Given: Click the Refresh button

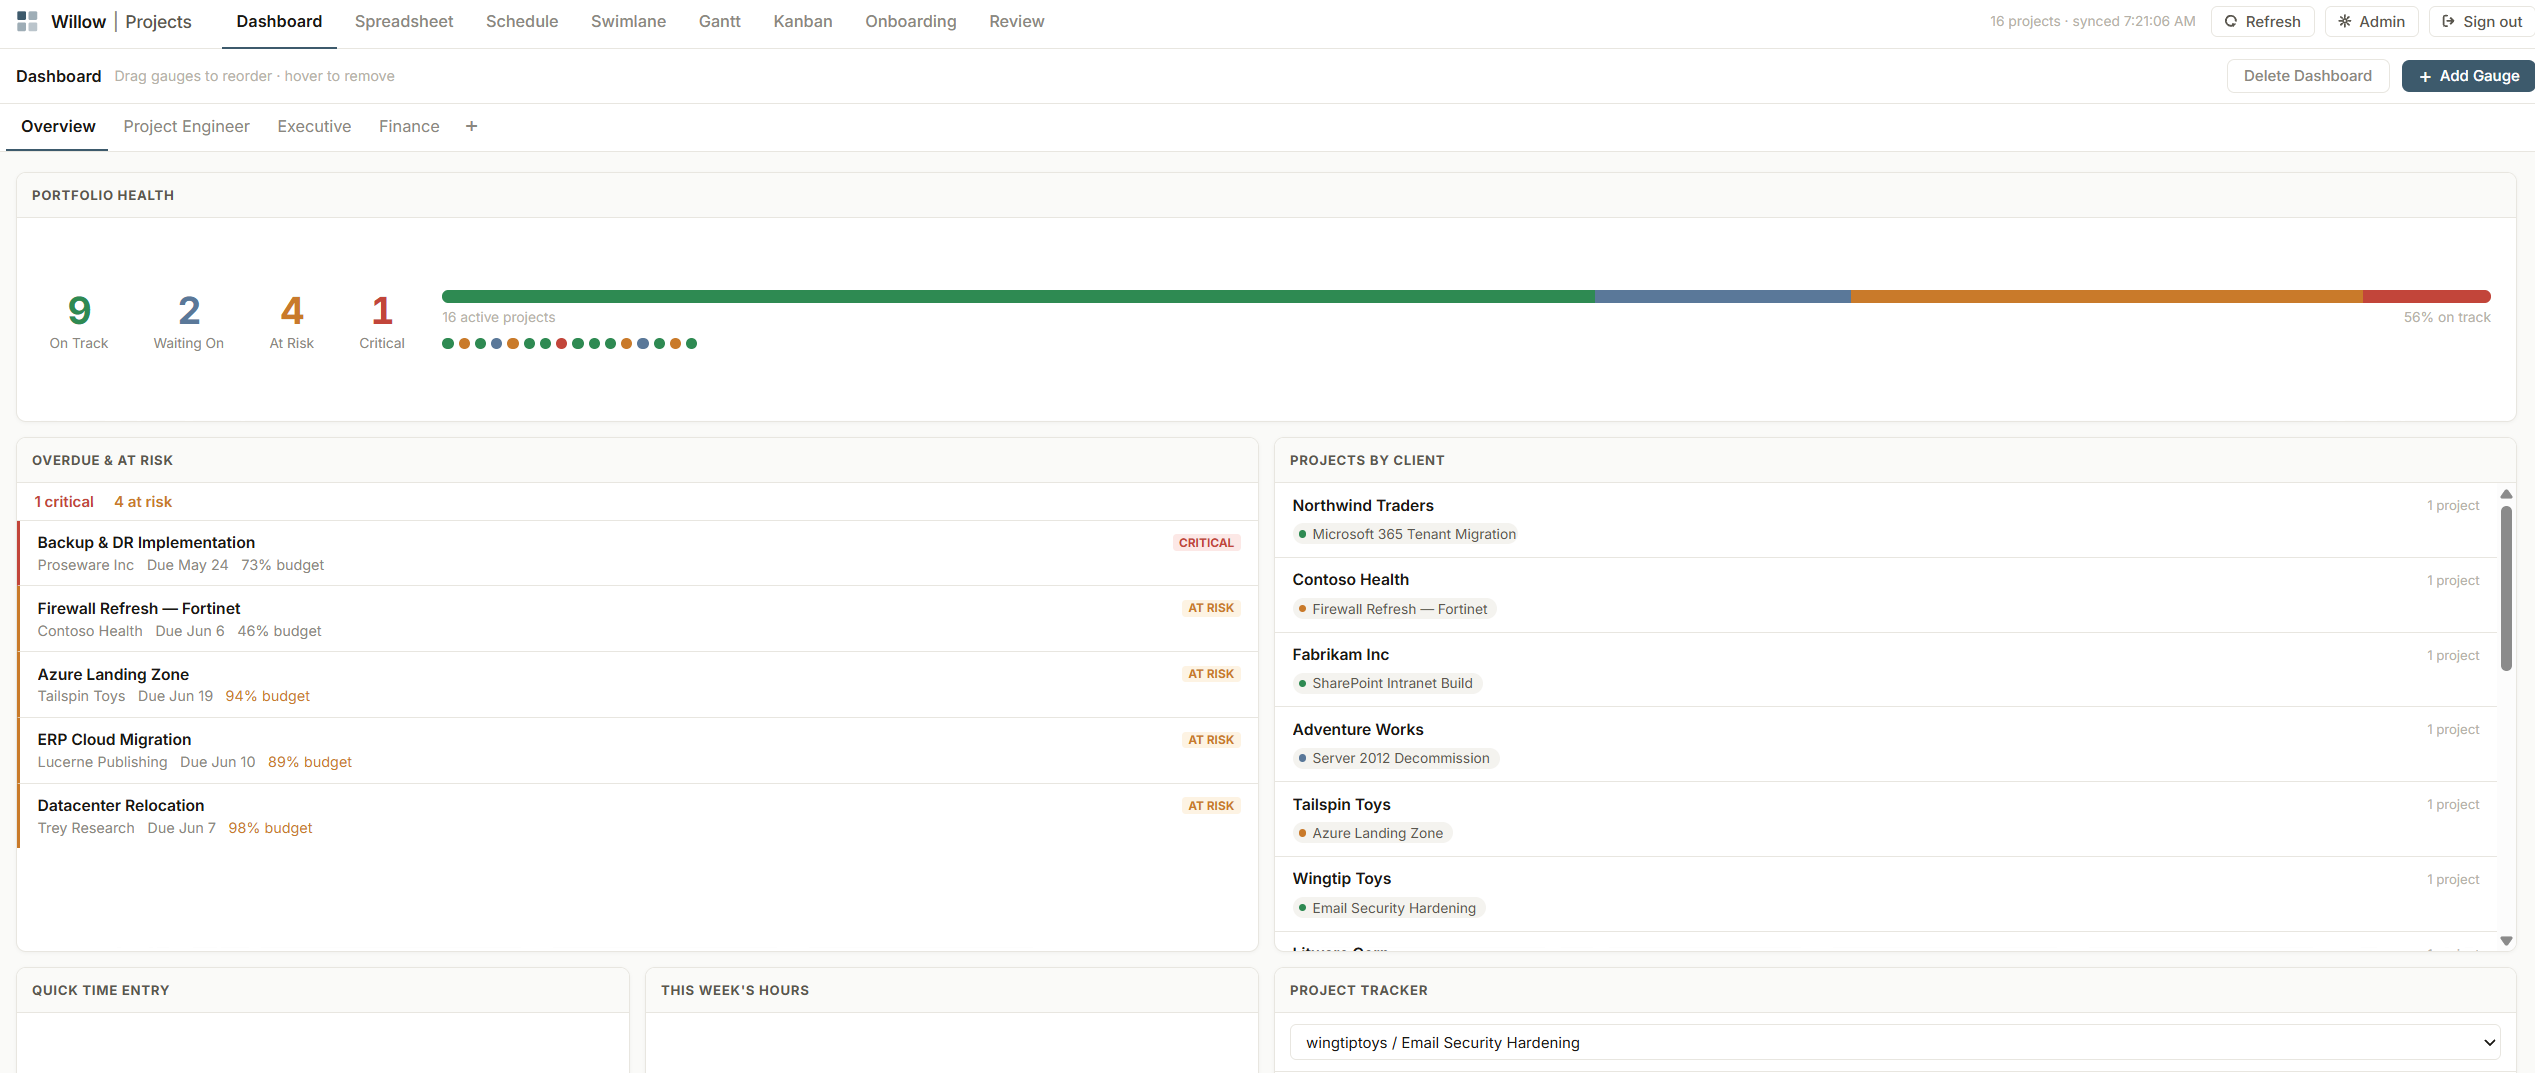Looking at the screenshot, I should coord(2262,21).
